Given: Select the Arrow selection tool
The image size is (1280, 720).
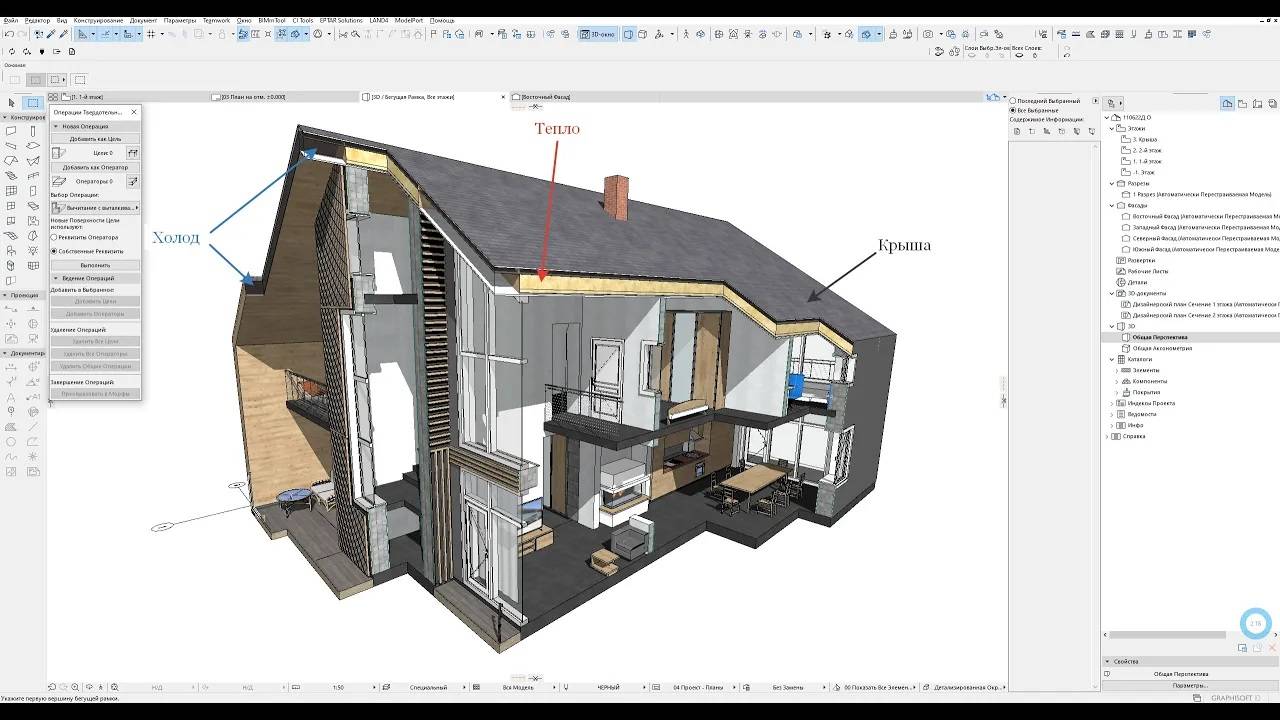Looking at the screenshot, I should (11, 103).
